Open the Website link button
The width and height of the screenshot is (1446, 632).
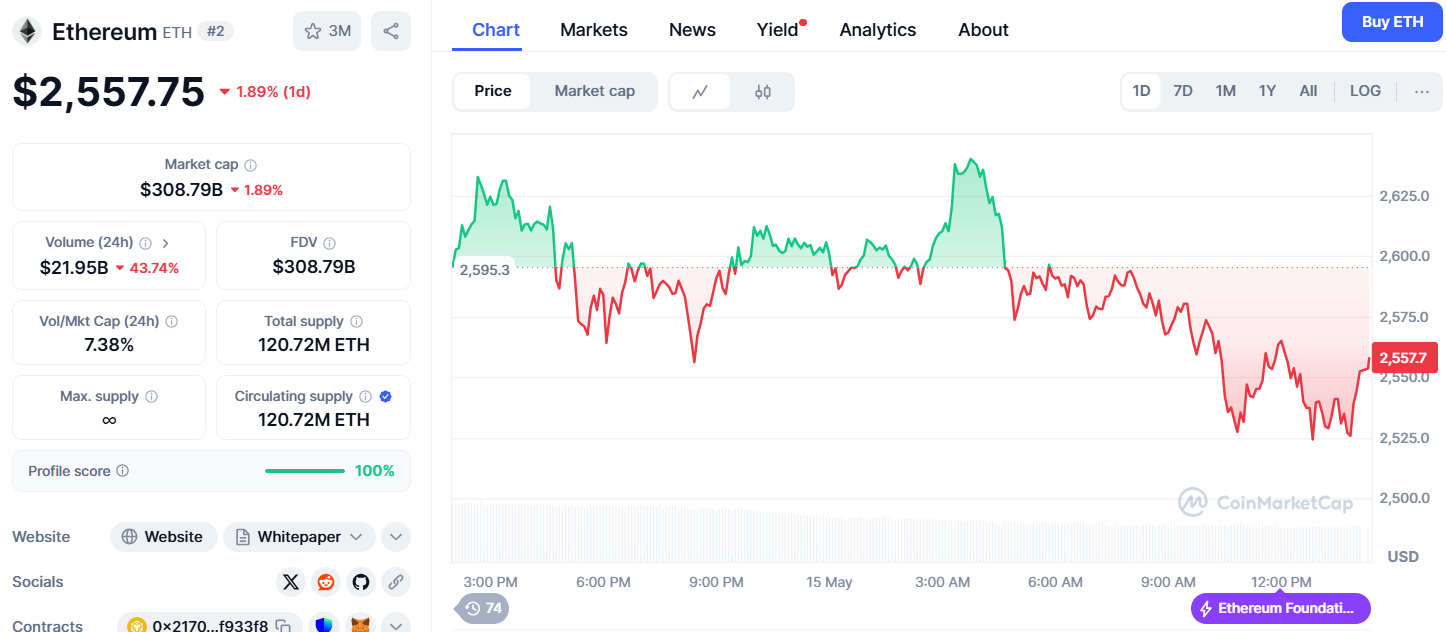point(163,537)
